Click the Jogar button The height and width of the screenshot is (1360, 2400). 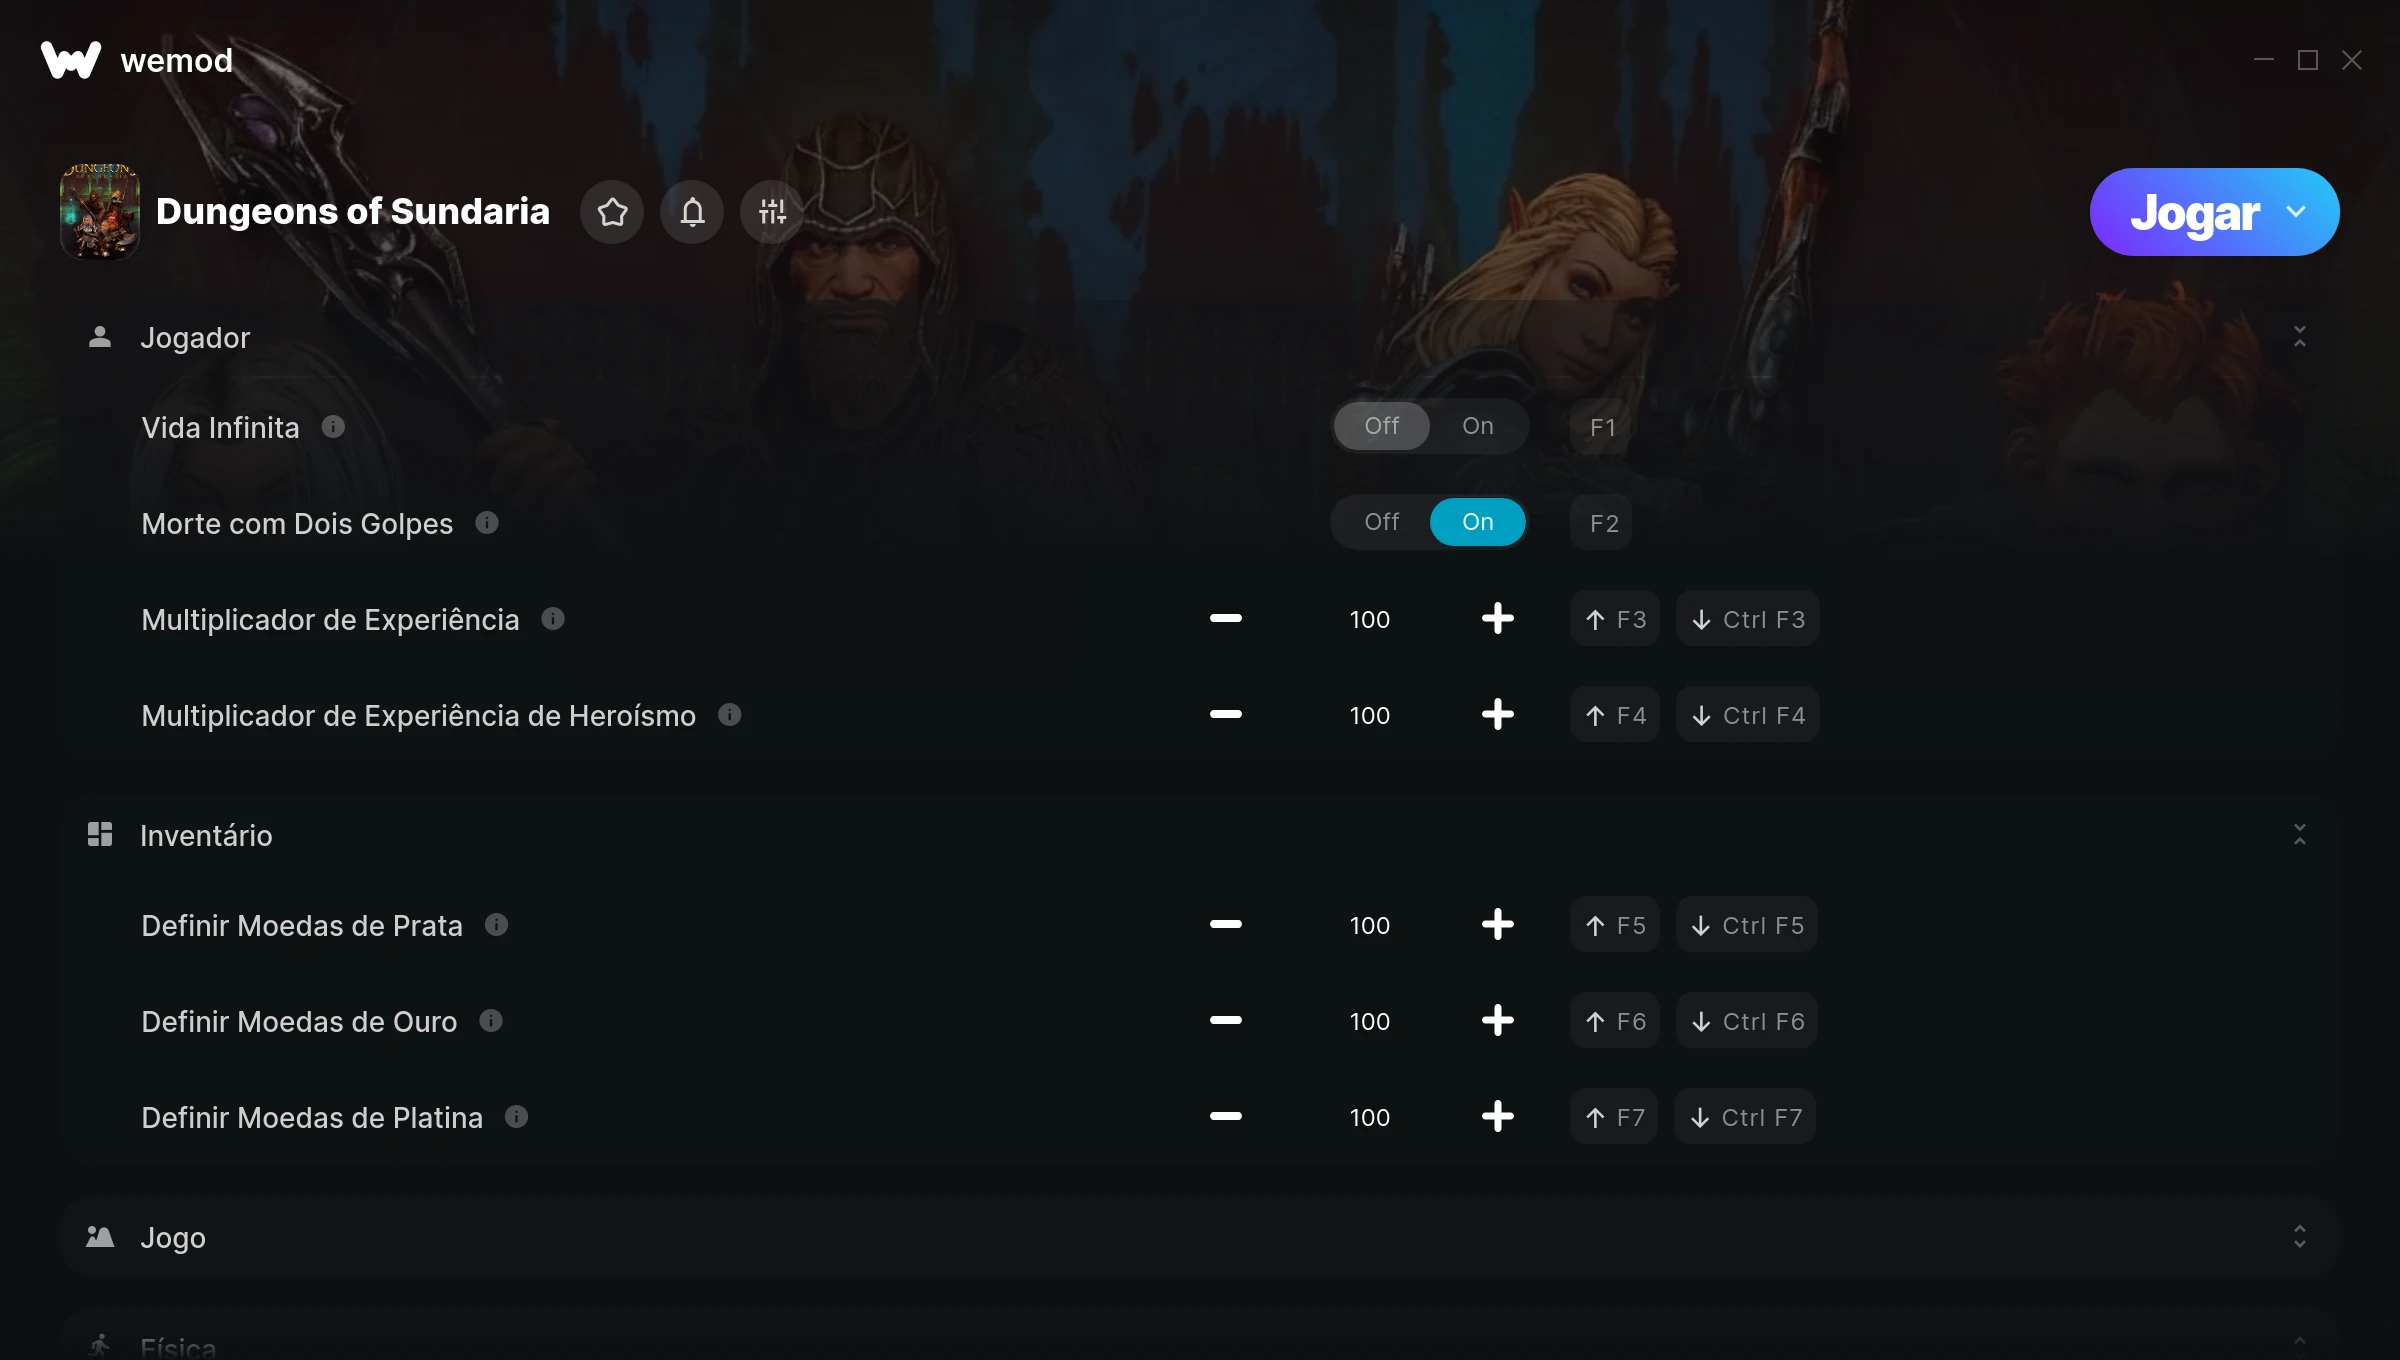pyautogui.click(x=2194, y=212)
